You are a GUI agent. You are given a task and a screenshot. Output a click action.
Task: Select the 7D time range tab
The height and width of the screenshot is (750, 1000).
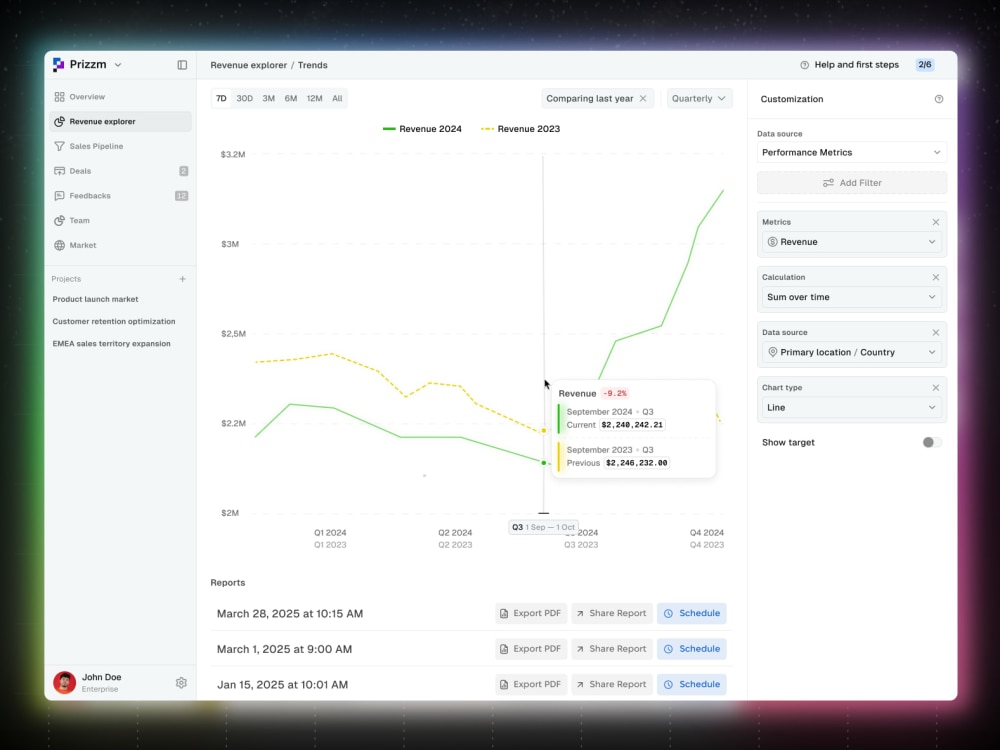coord(221,98)
